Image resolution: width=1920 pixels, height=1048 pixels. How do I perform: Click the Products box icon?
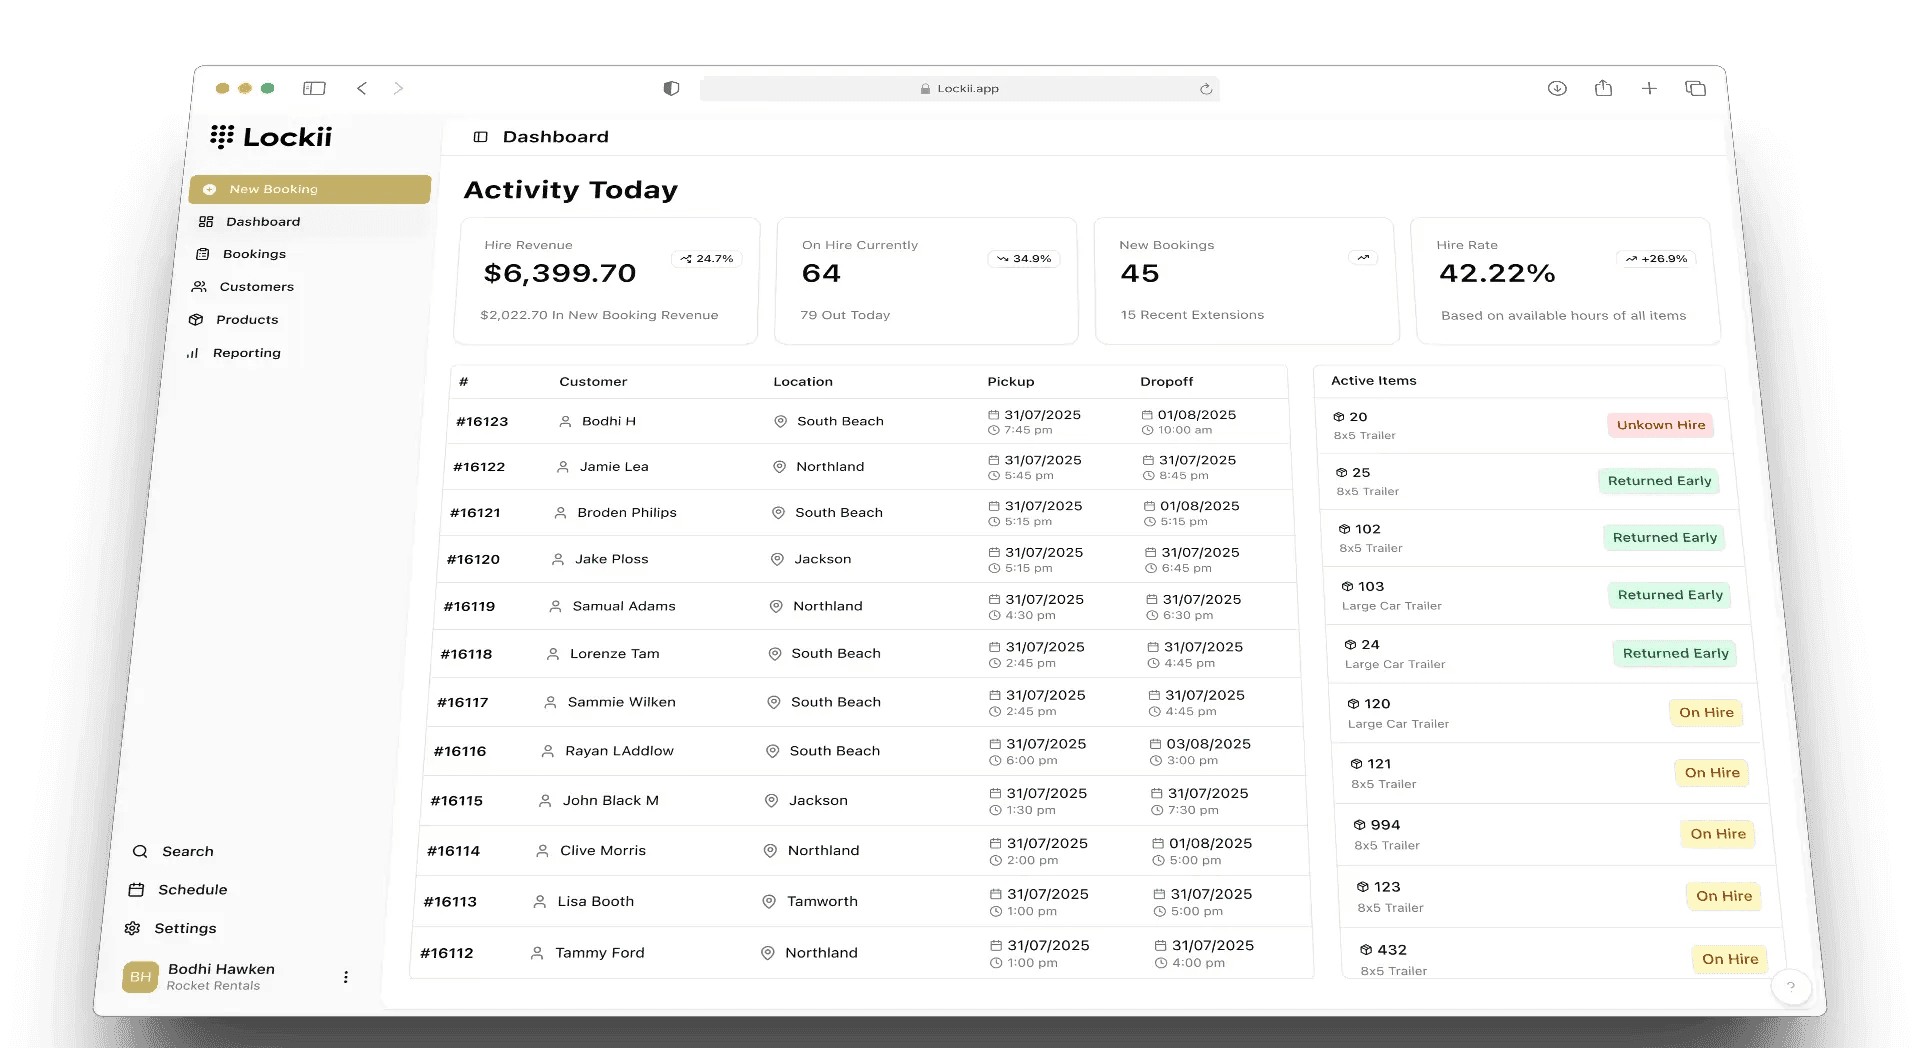click(196, 320)
